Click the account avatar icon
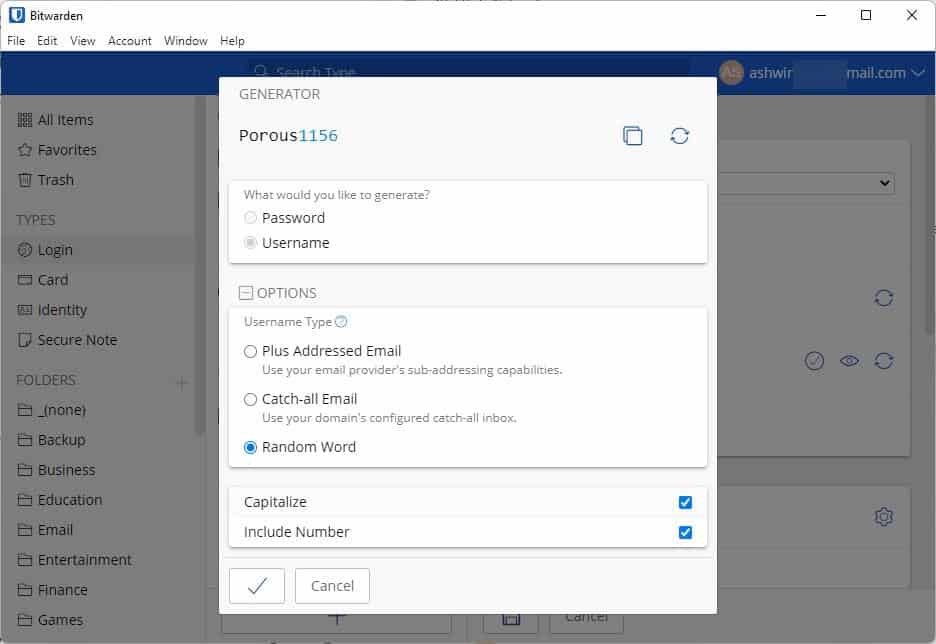The height and width of the screenshot is (644, 936). (x=731, y=73)
